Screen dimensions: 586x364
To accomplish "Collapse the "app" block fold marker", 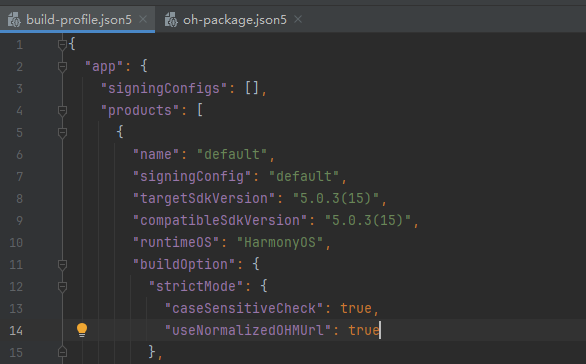I will coord(62,67).
